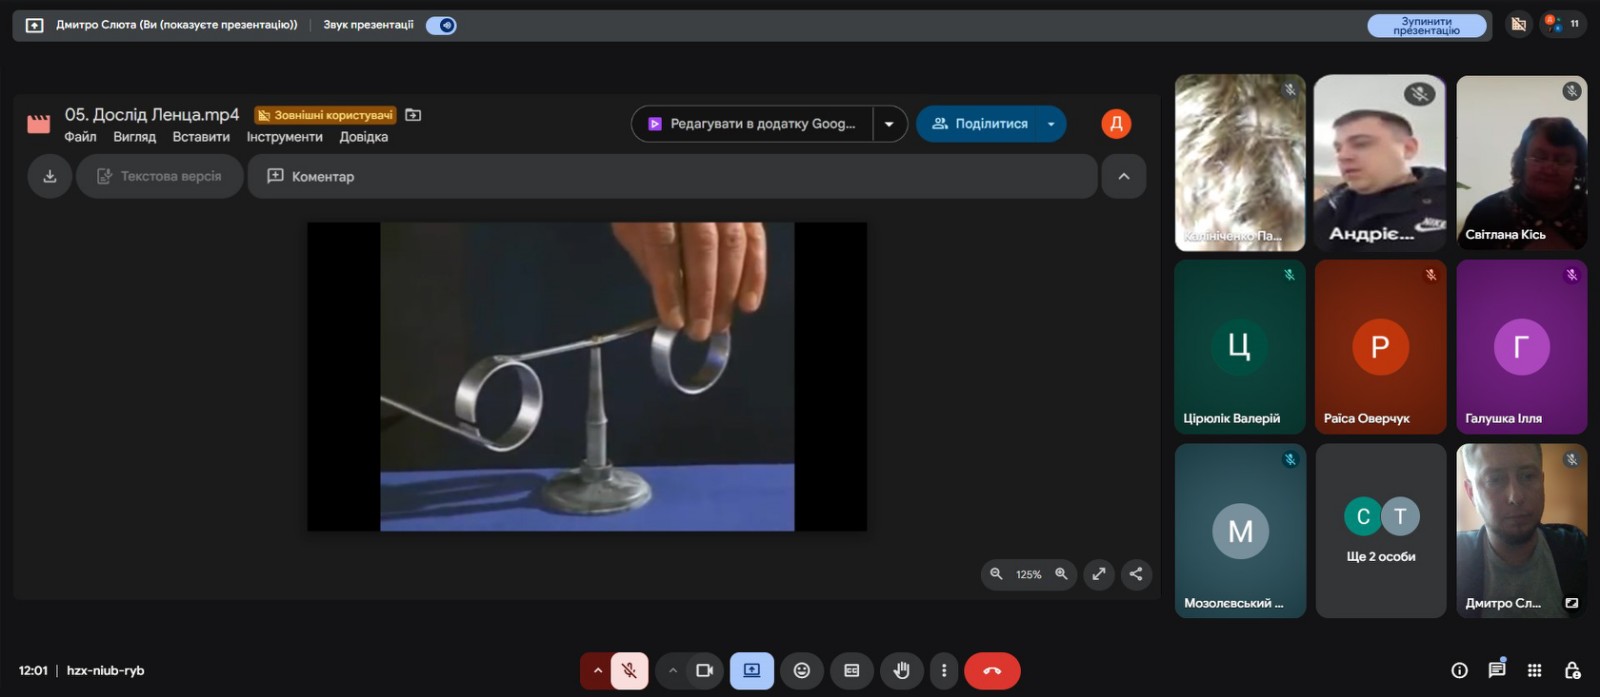1600x697 pixels.
Task: Raise hand in the meeting
Action: 901,671
